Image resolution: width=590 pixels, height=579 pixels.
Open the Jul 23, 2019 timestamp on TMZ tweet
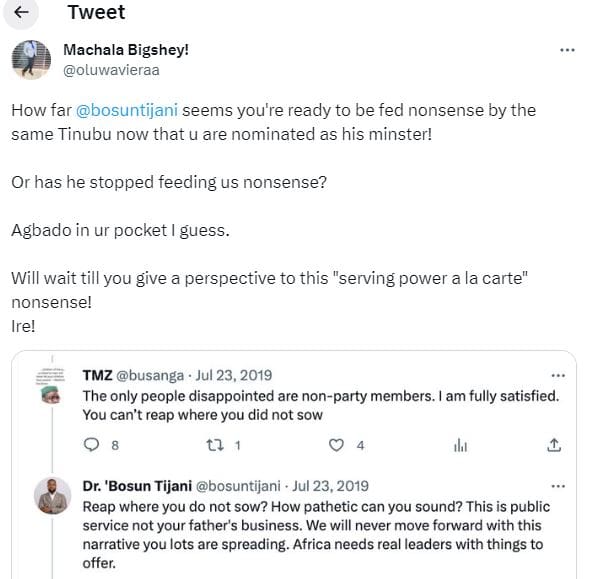[x=234, y=375]
